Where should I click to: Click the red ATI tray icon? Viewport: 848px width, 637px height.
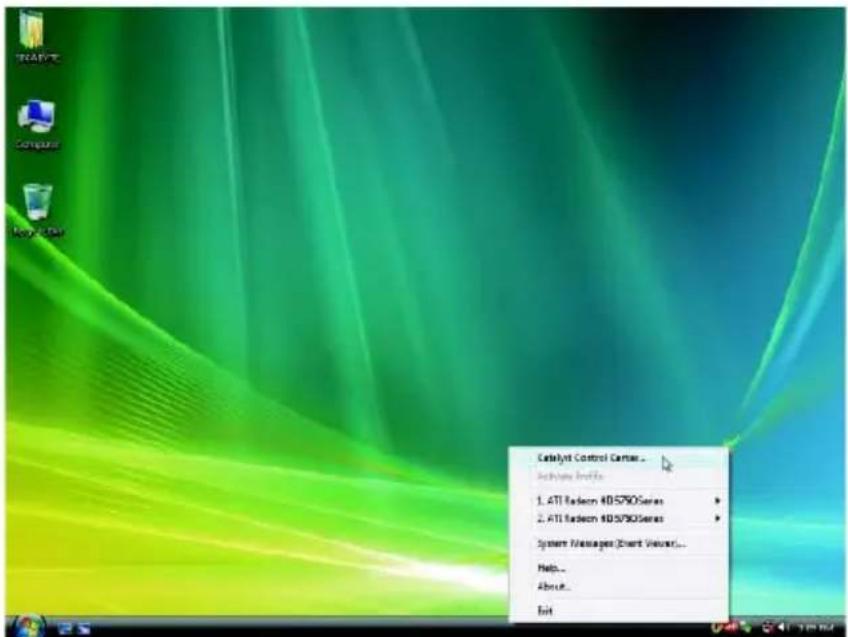[730, 628]
